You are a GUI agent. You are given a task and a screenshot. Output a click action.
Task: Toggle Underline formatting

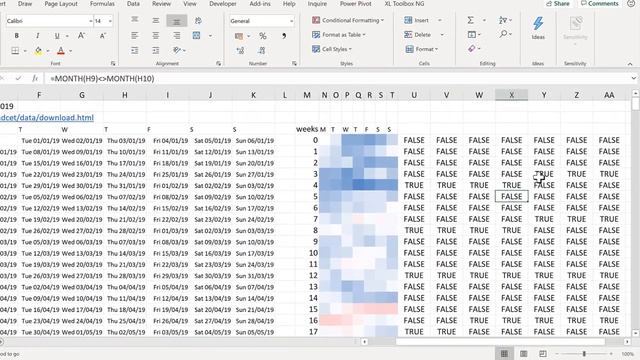[x=57, y=36]
